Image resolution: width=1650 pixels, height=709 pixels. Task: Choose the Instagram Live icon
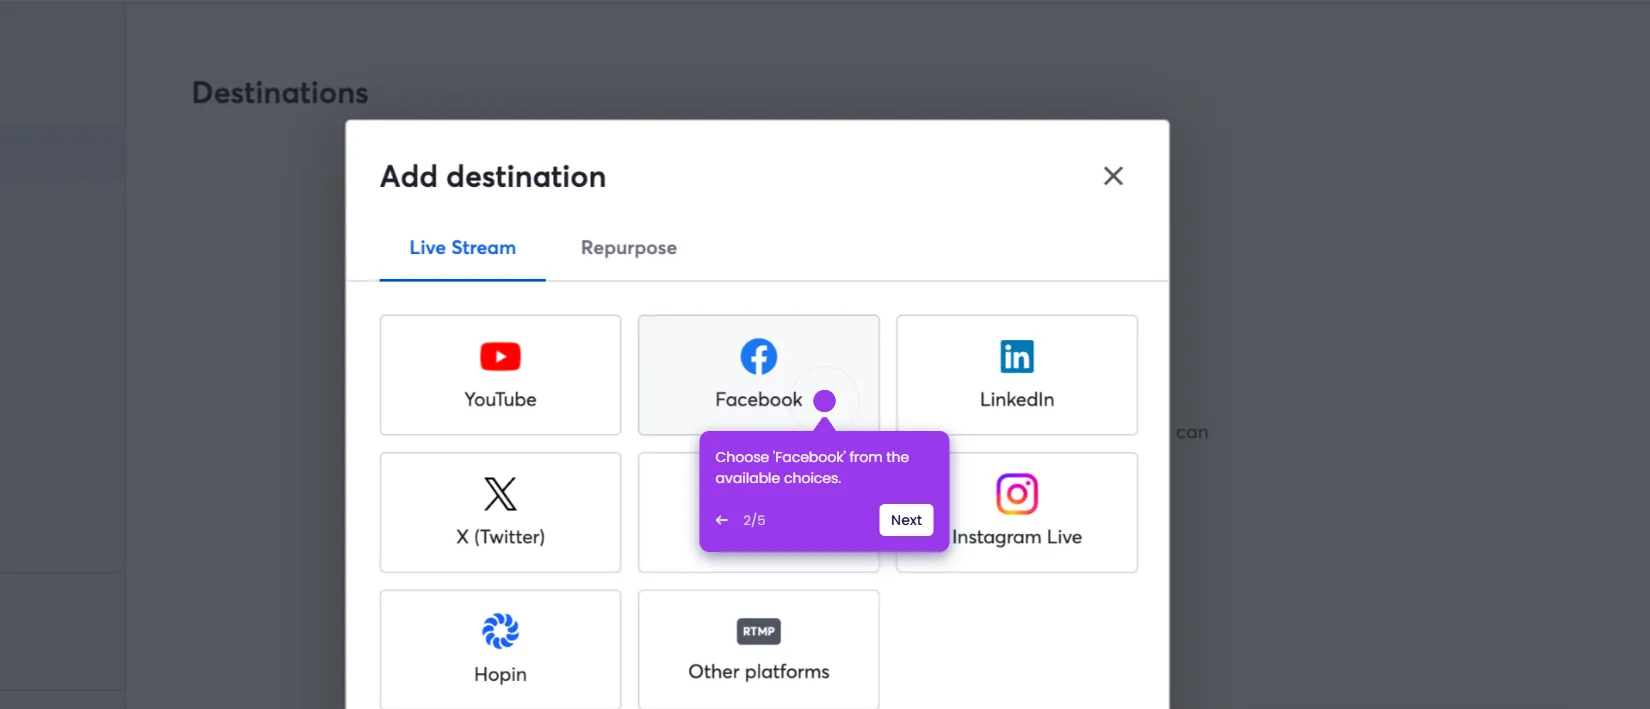coord(1017,494)
